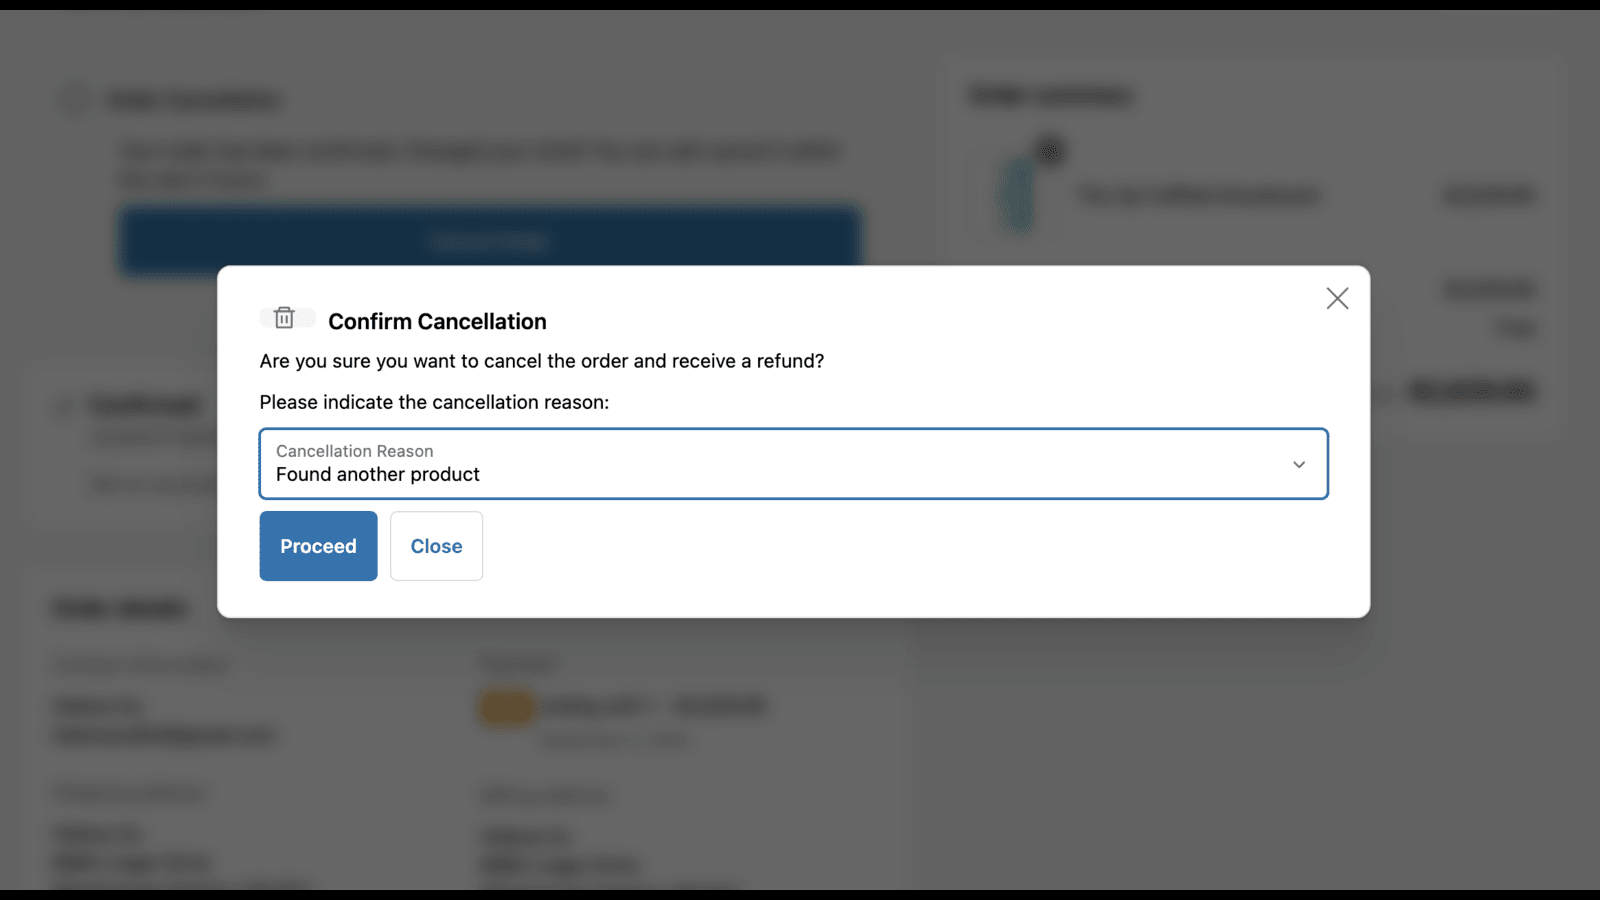Click the dropdown chevron on Cancellation Reason
1600x900 pixels.
(1299, 464)
